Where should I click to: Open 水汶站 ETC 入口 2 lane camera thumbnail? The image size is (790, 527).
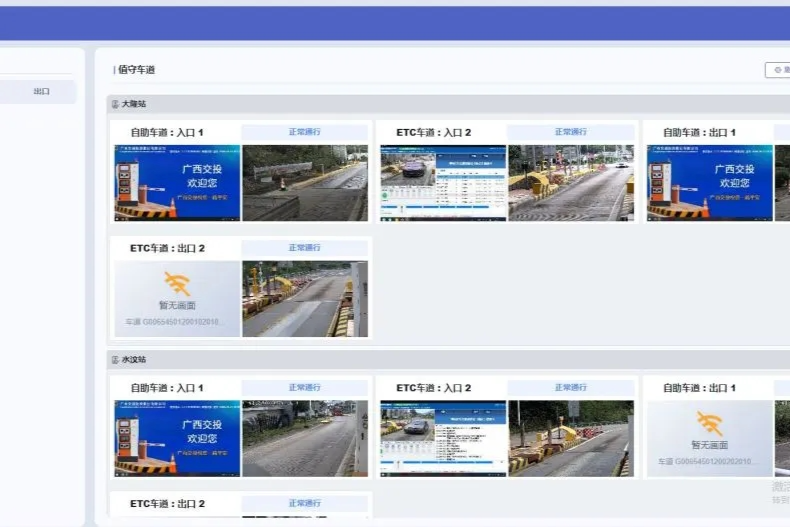pyautogui.click(x=571, y=438)
